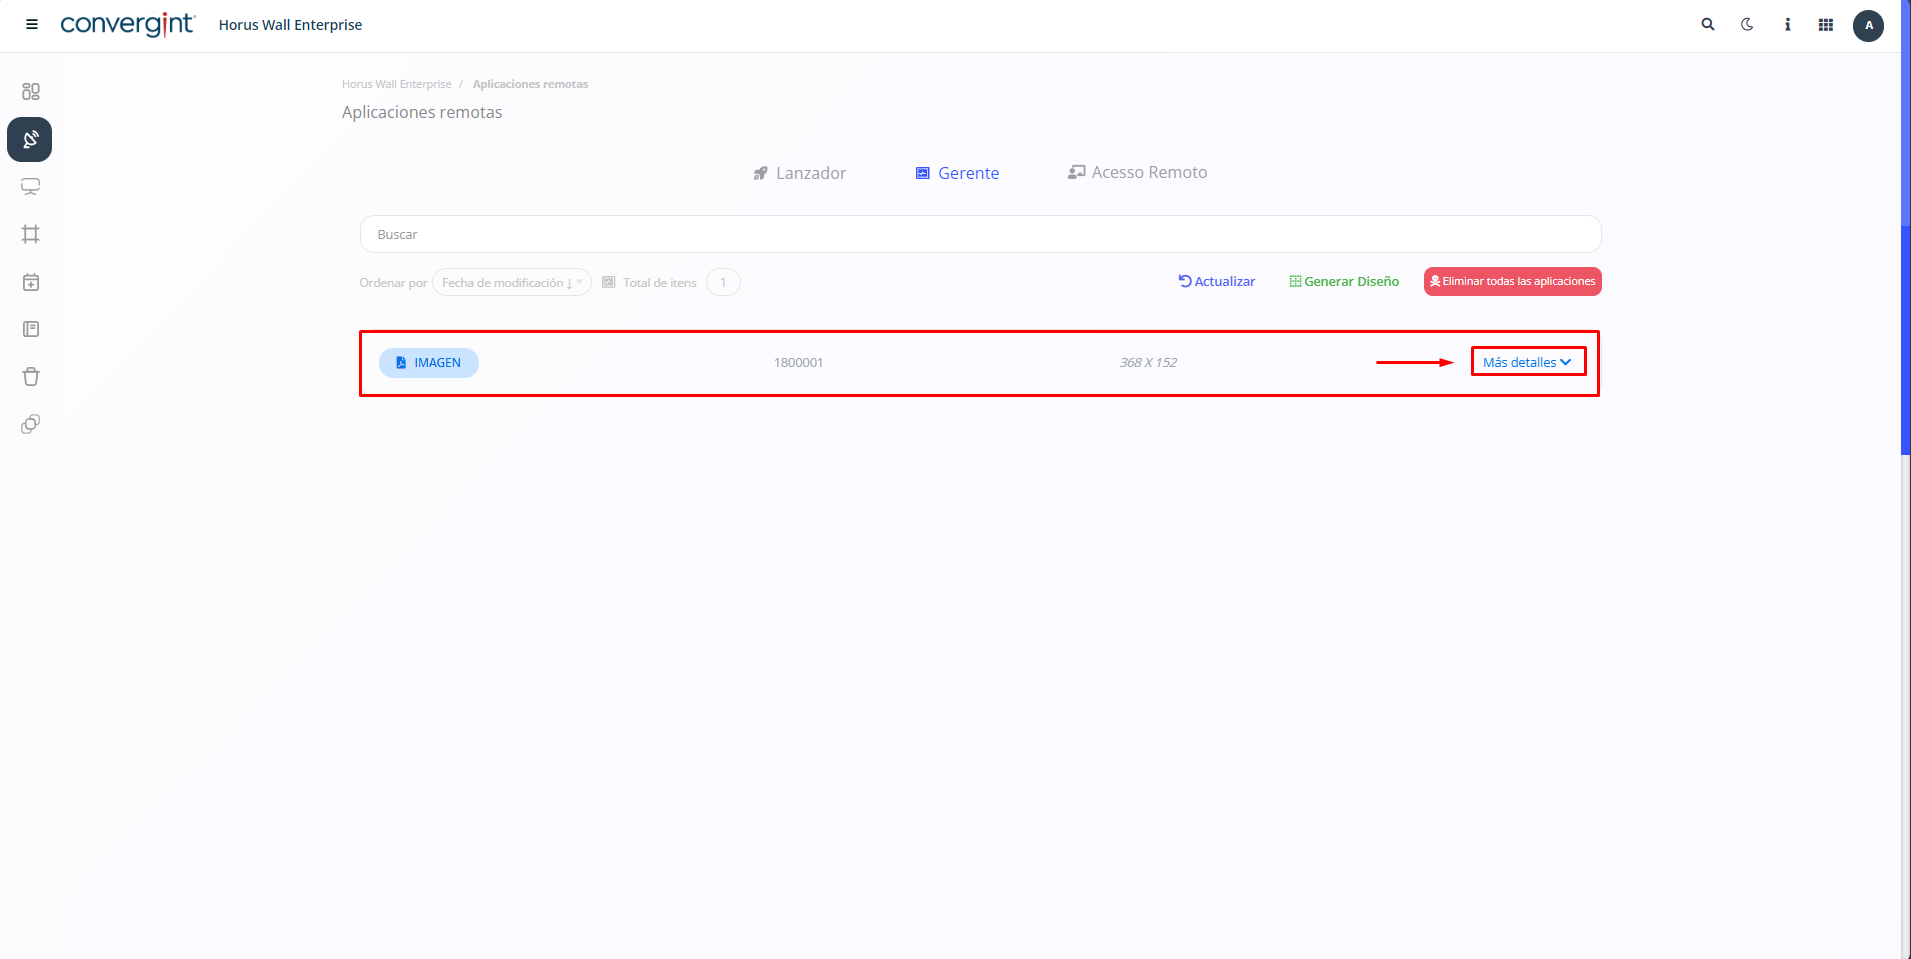The width and height of the screenshot is (1911, 959).
Task: Click the magnifier search icon in header
Action: 1708,25
